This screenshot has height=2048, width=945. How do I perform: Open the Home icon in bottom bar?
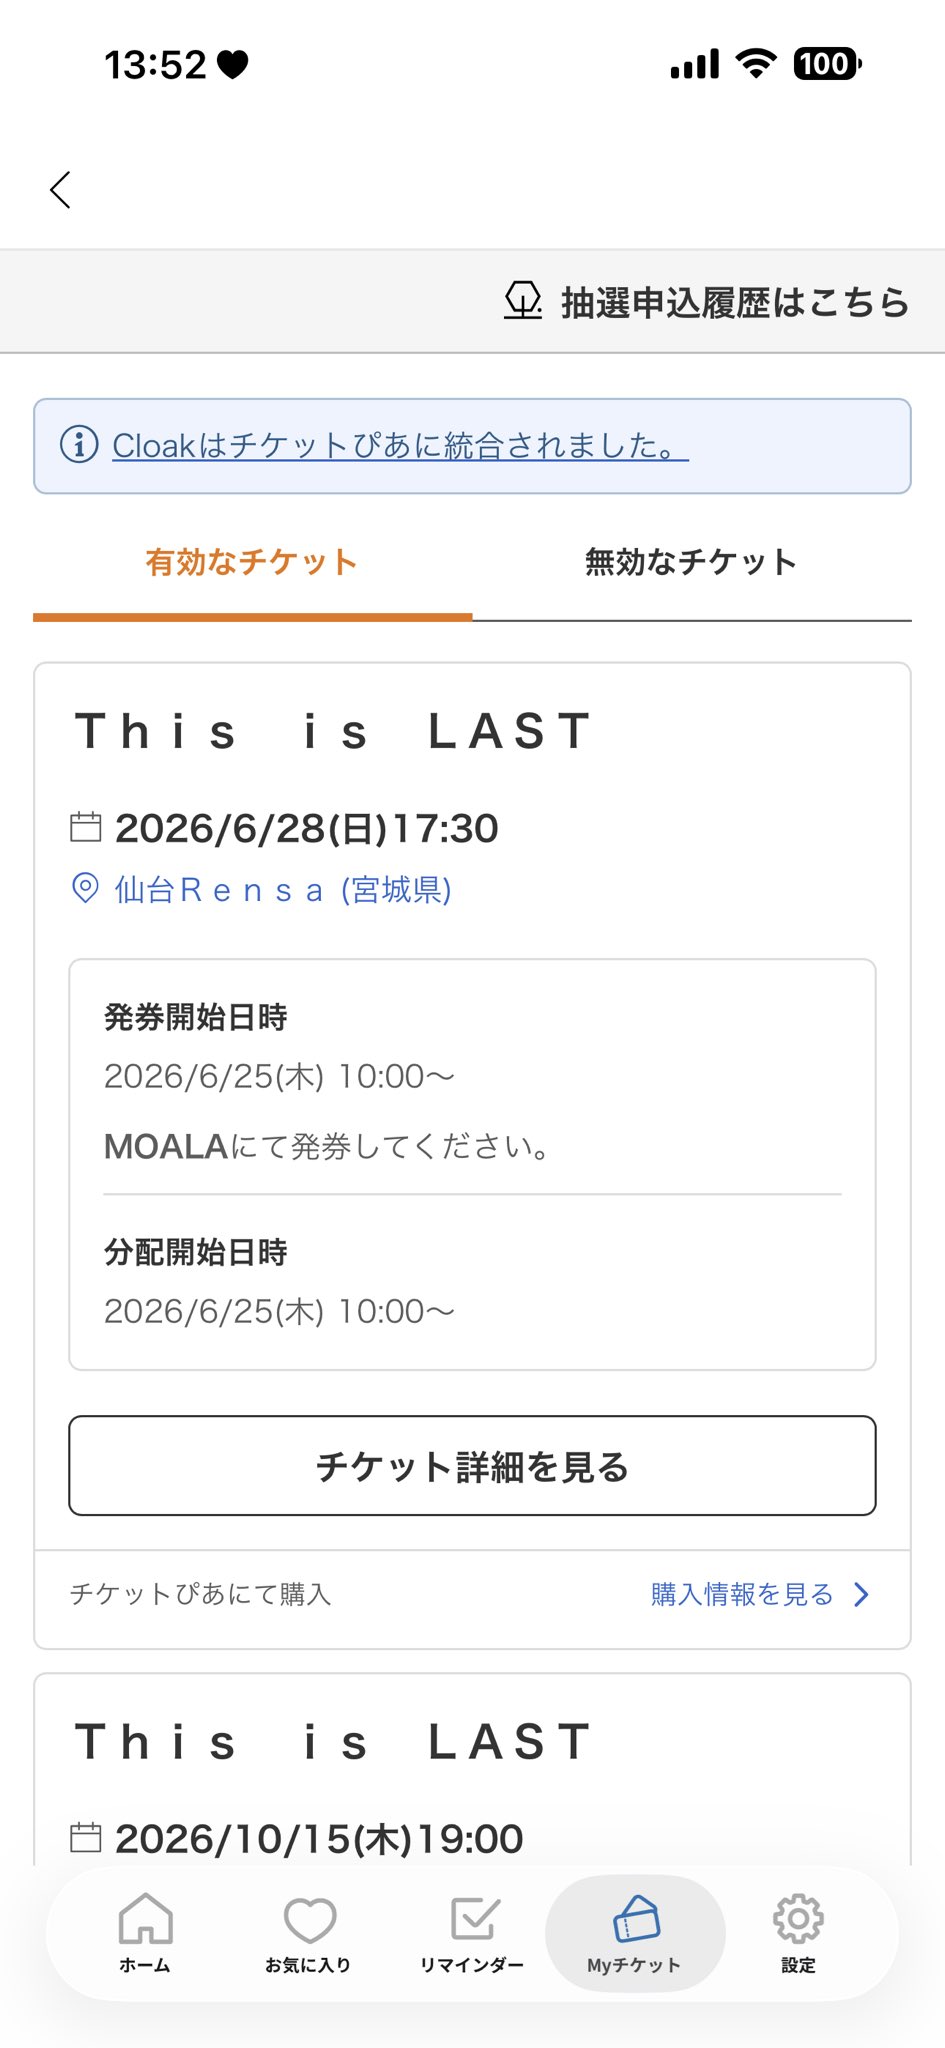pyautogui.click(x=145, y=1919)
